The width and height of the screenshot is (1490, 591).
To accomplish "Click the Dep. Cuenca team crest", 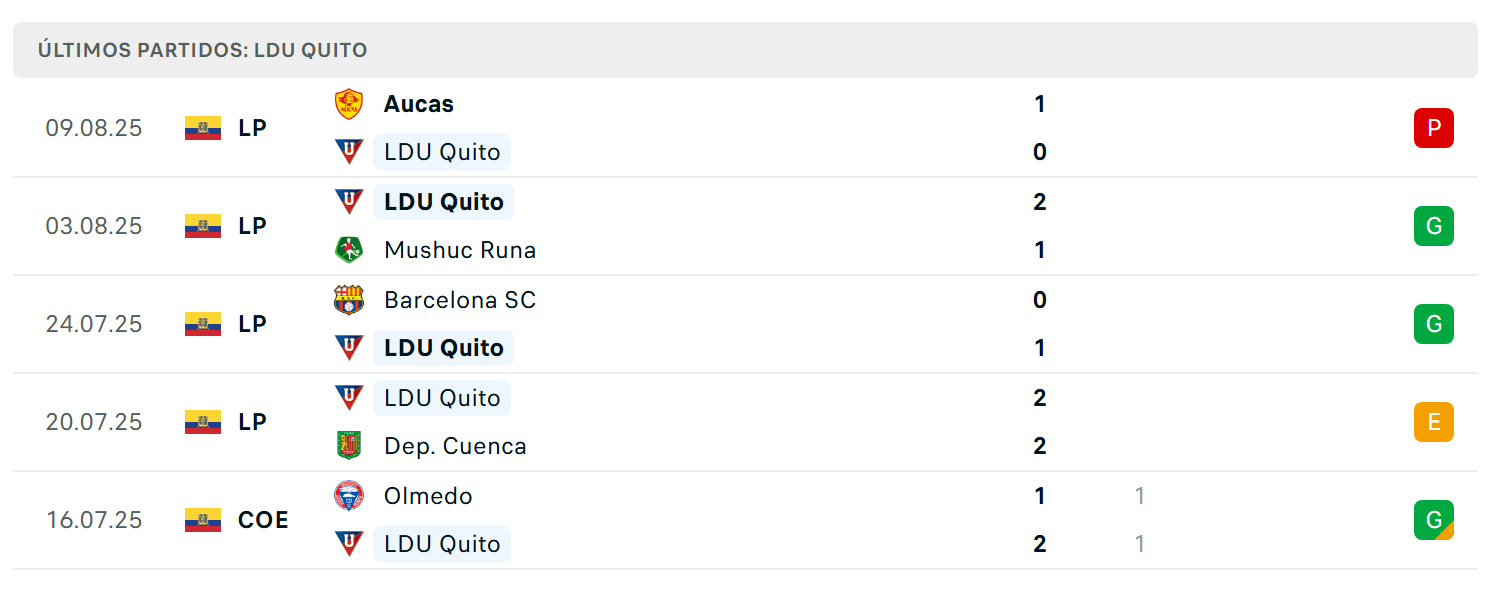I will (349, 446).
